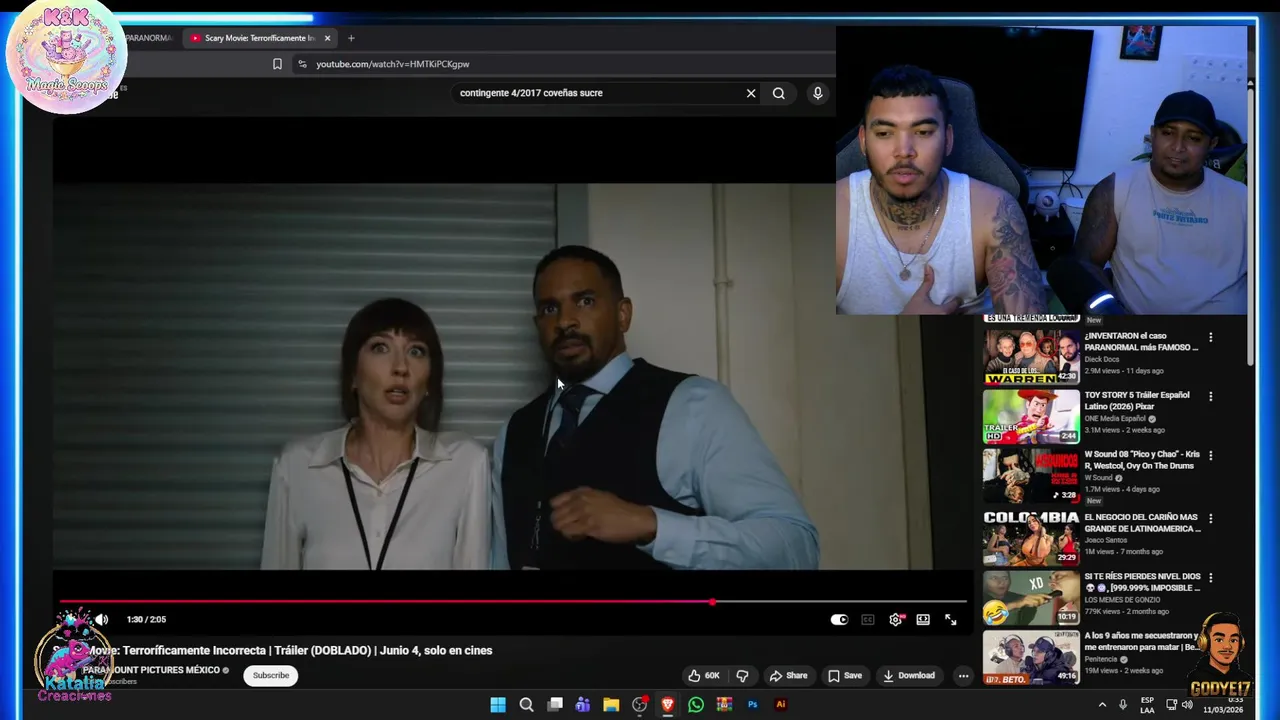Open more actions ellipsis below video
The image size is (1280, 720).
tap(963, 676)
